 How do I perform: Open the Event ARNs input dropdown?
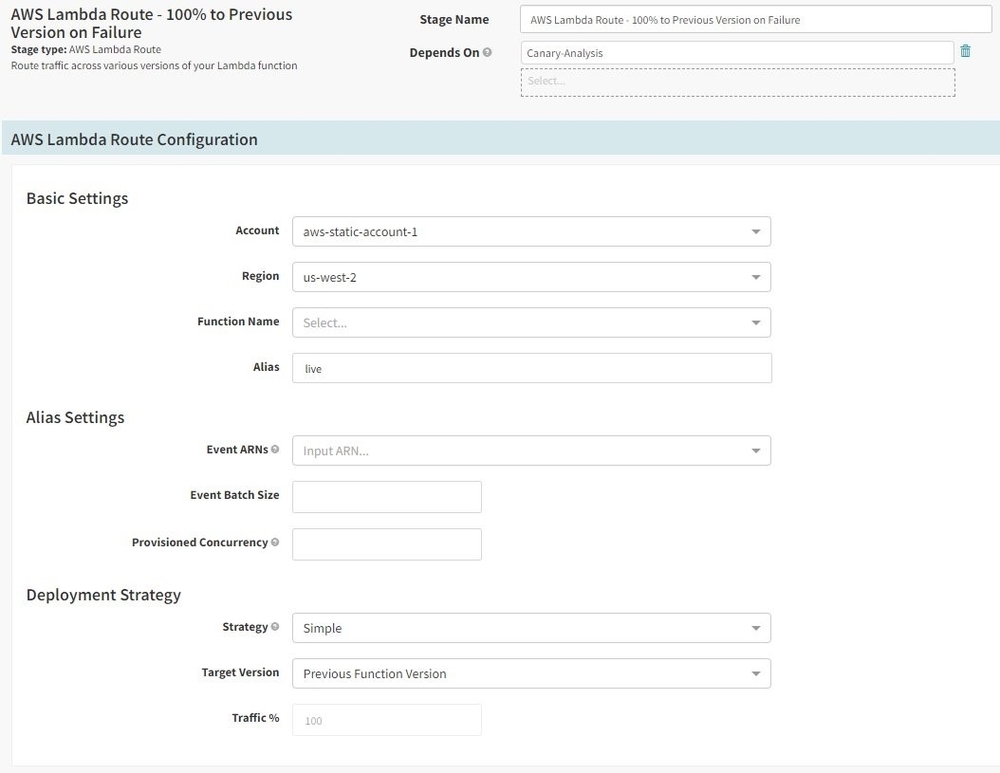(x=531, y=450)
